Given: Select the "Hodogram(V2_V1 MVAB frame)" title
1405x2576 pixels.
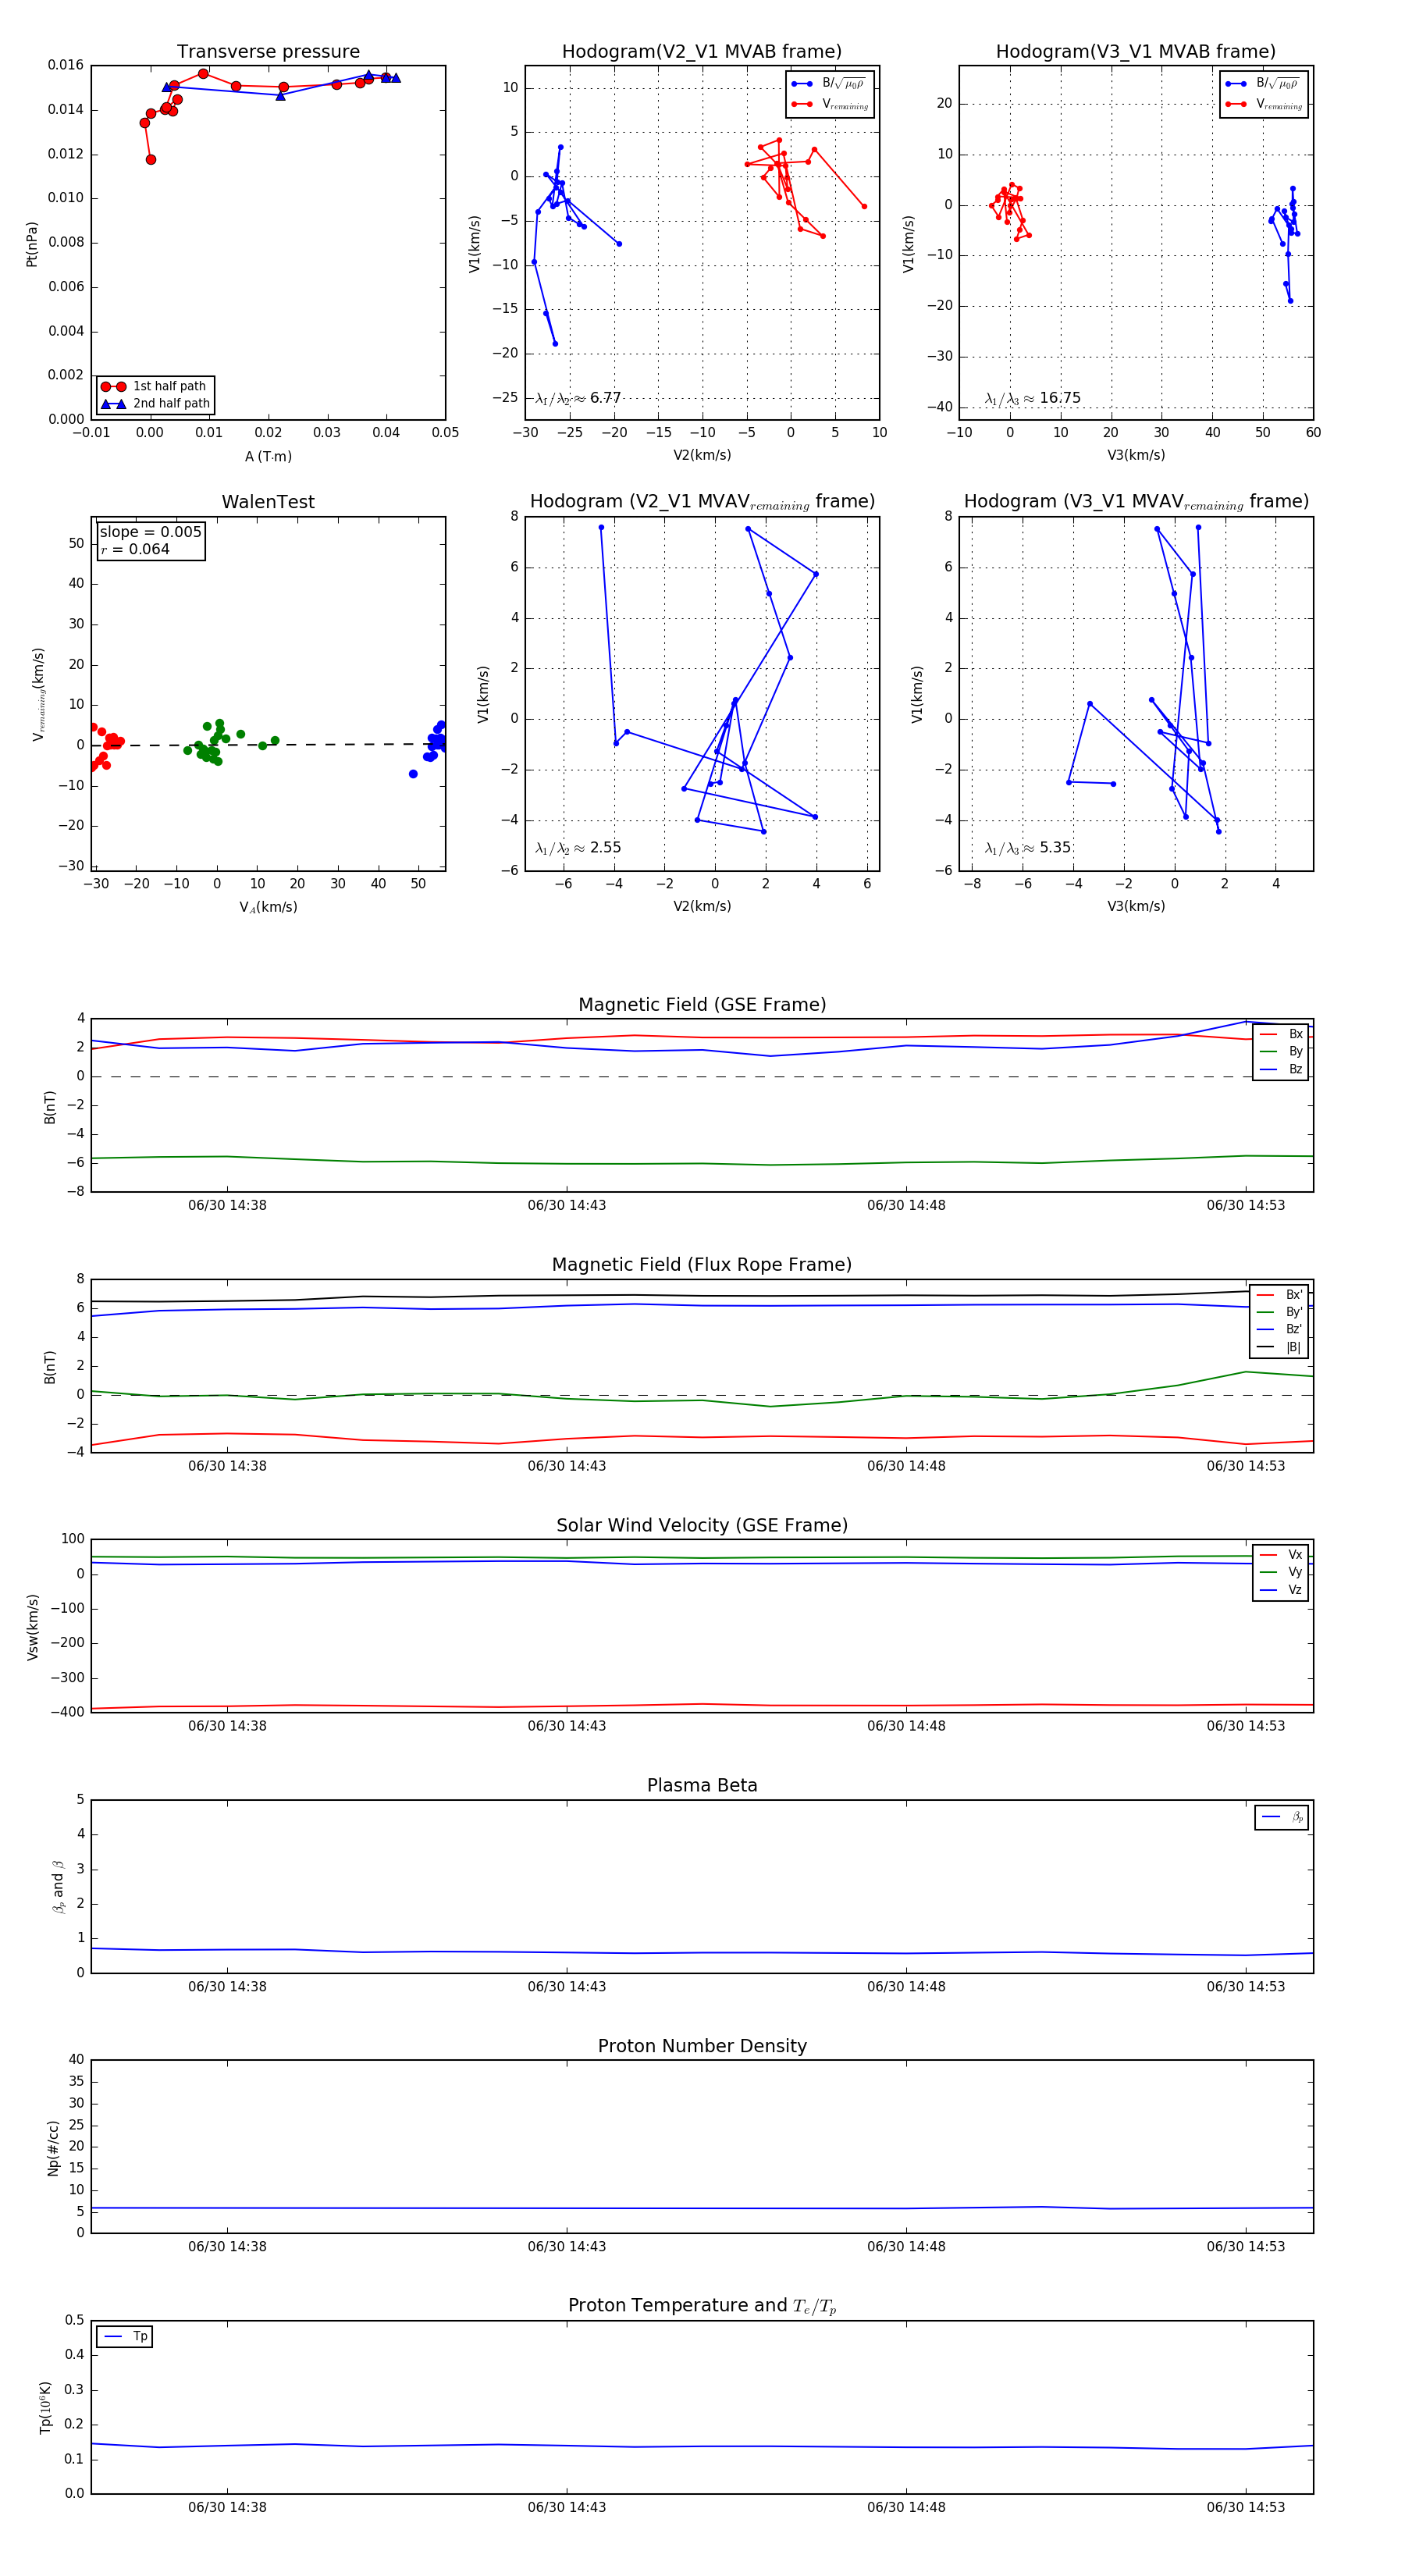Looking at the screenshot, I should [702, 52].
